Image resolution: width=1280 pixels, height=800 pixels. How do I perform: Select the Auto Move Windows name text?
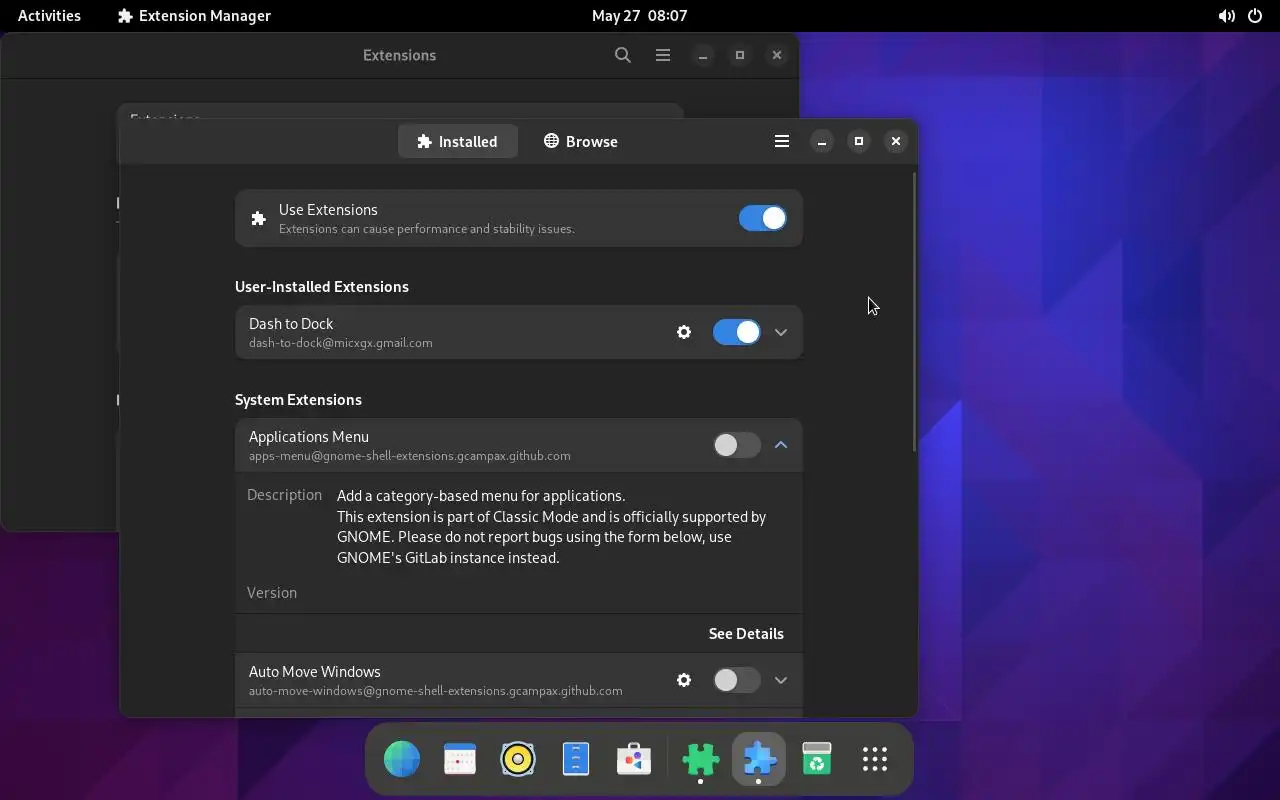click(315, 672)
